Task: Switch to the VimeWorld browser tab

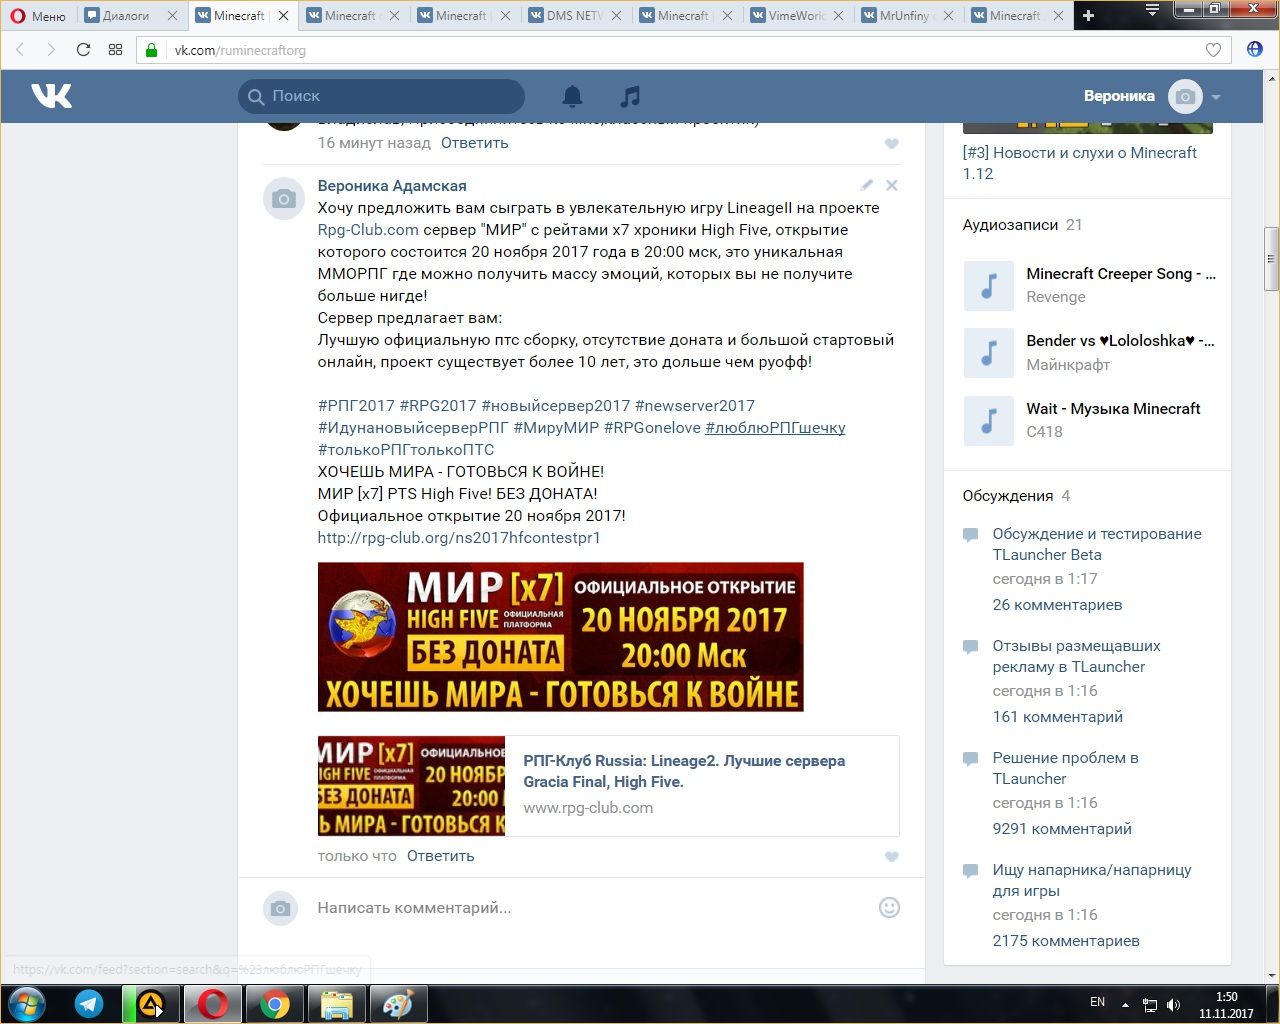Action: coord(796,16)
